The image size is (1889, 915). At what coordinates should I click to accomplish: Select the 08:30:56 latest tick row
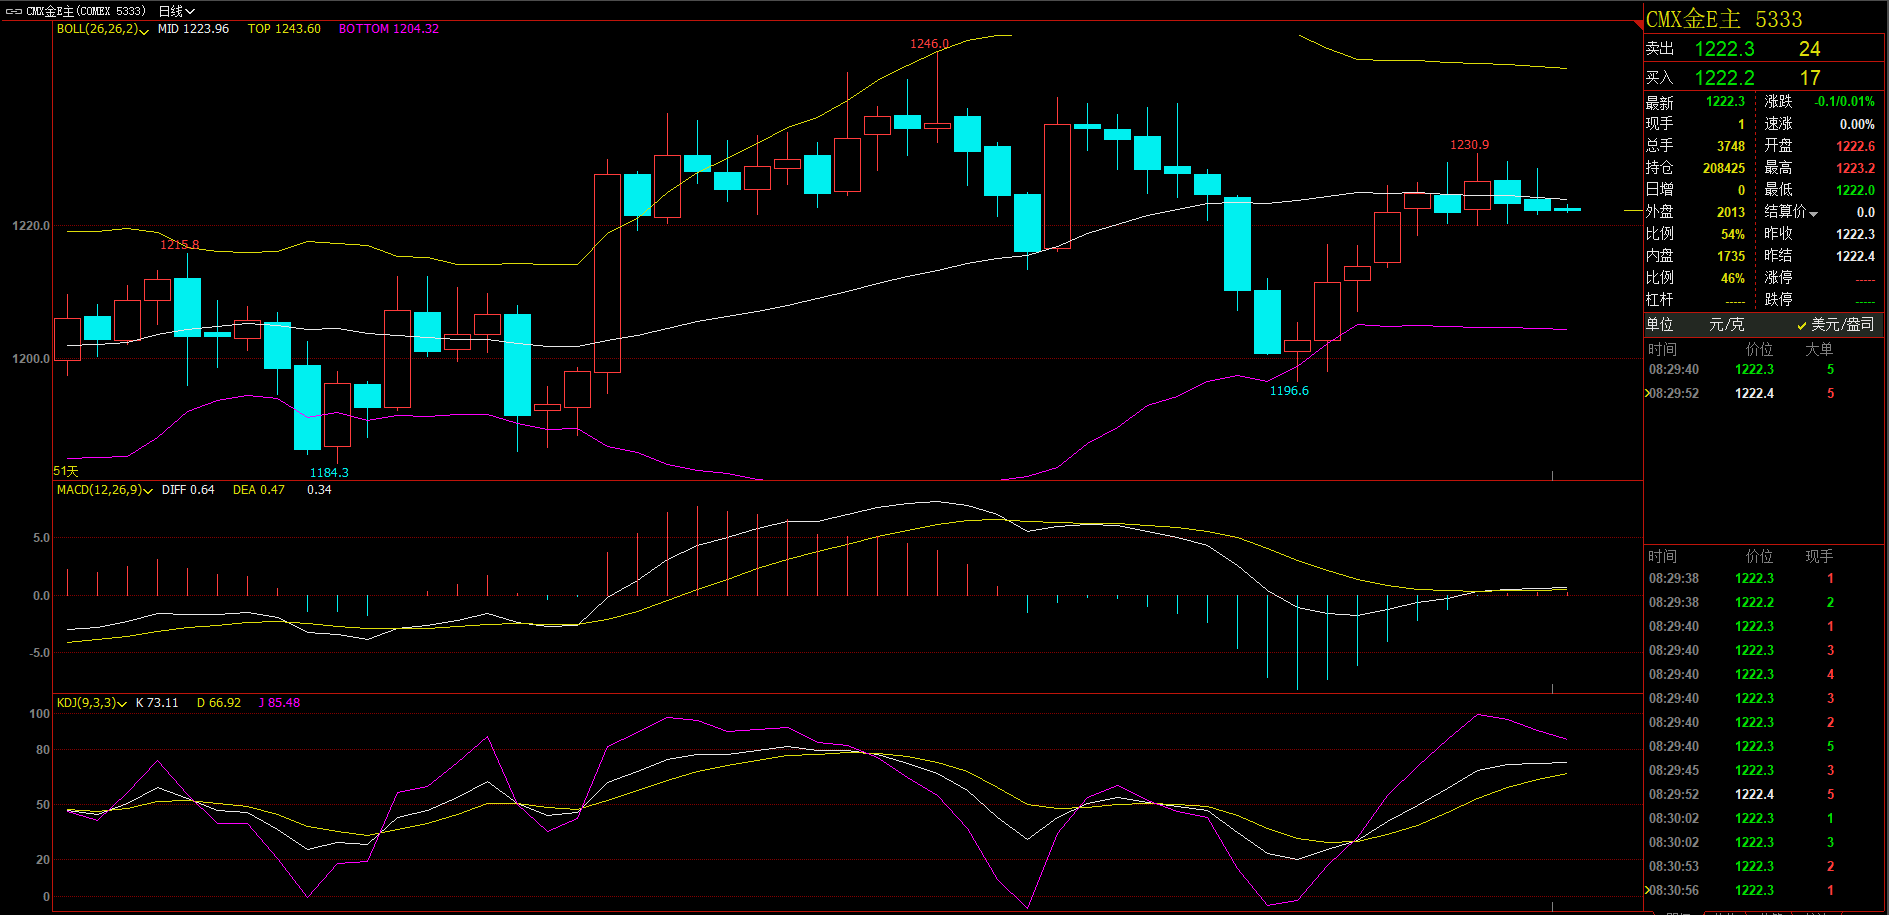point(1763,890)
